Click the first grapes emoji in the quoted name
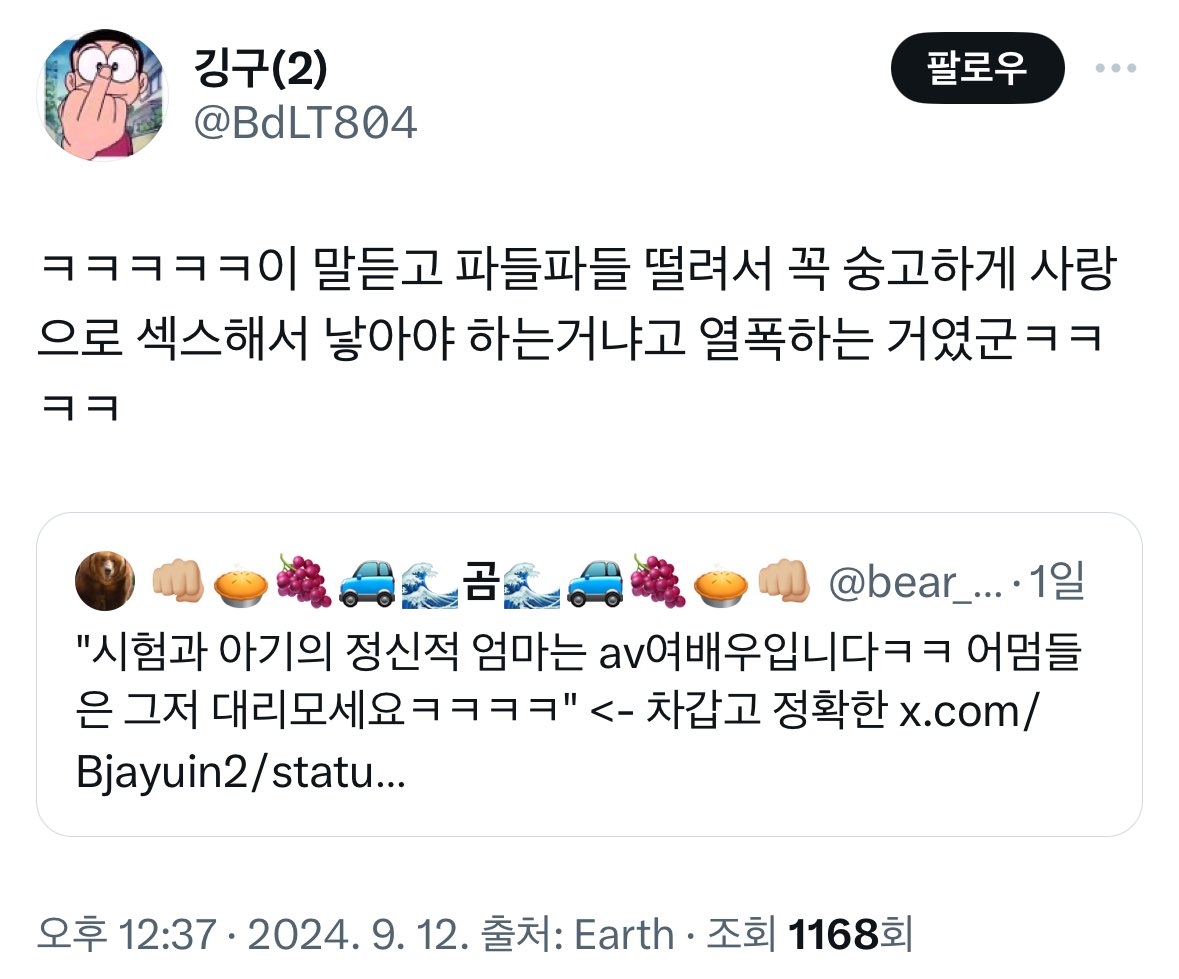 [x=303, y=581]
